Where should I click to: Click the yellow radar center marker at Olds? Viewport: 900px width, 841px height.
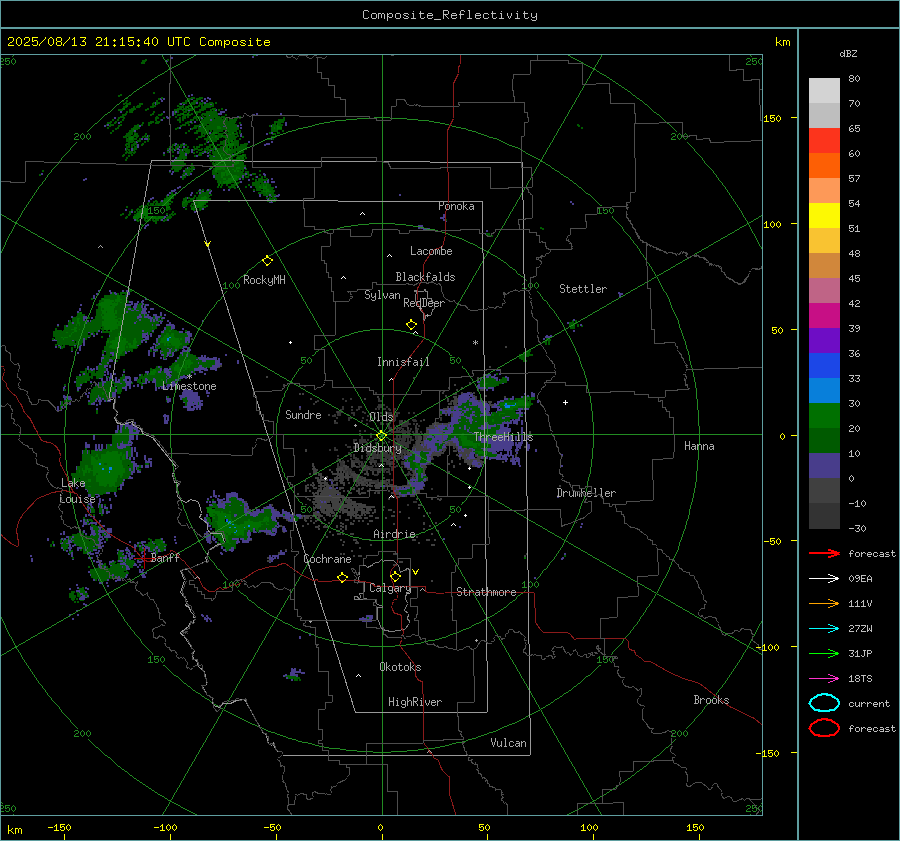[382, 435]
